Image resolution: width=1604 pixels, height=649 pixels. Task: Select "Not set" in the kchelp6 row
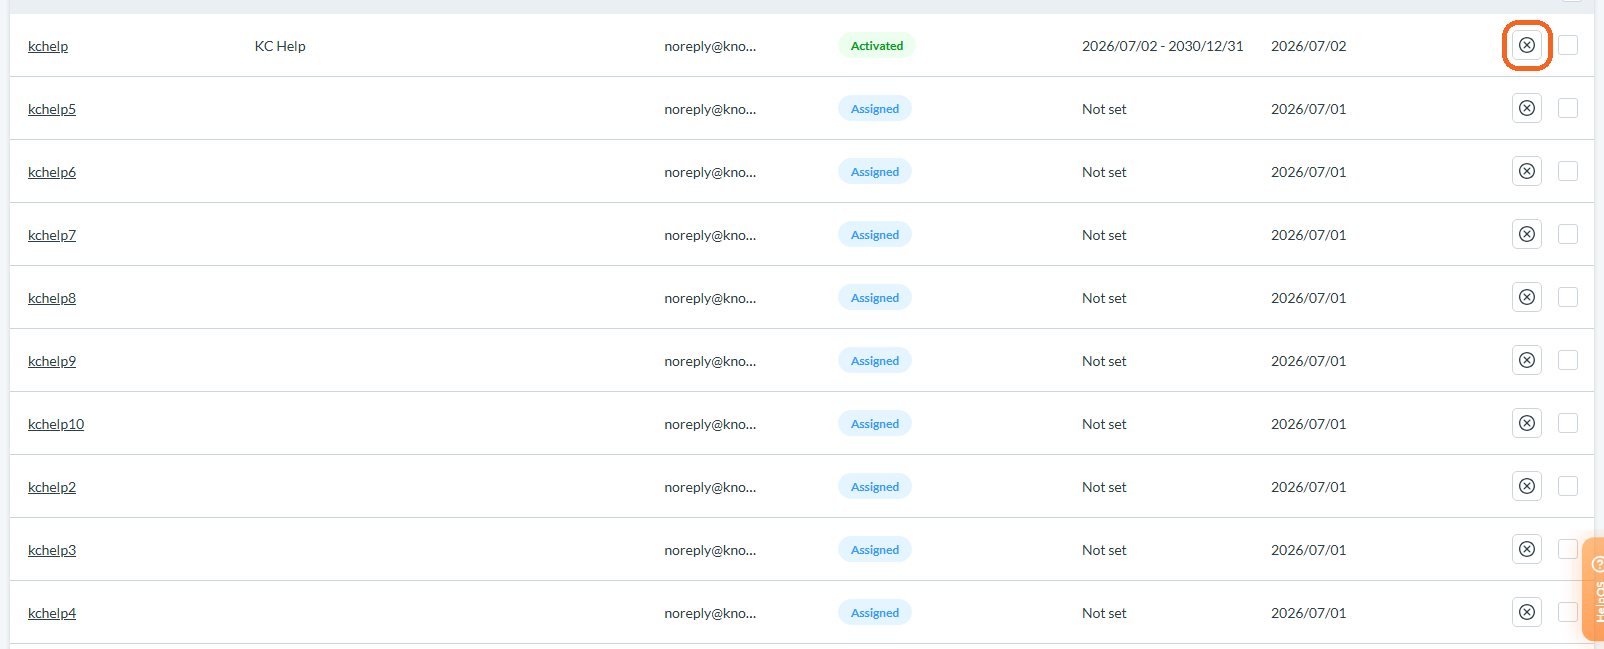point(1104,172)
